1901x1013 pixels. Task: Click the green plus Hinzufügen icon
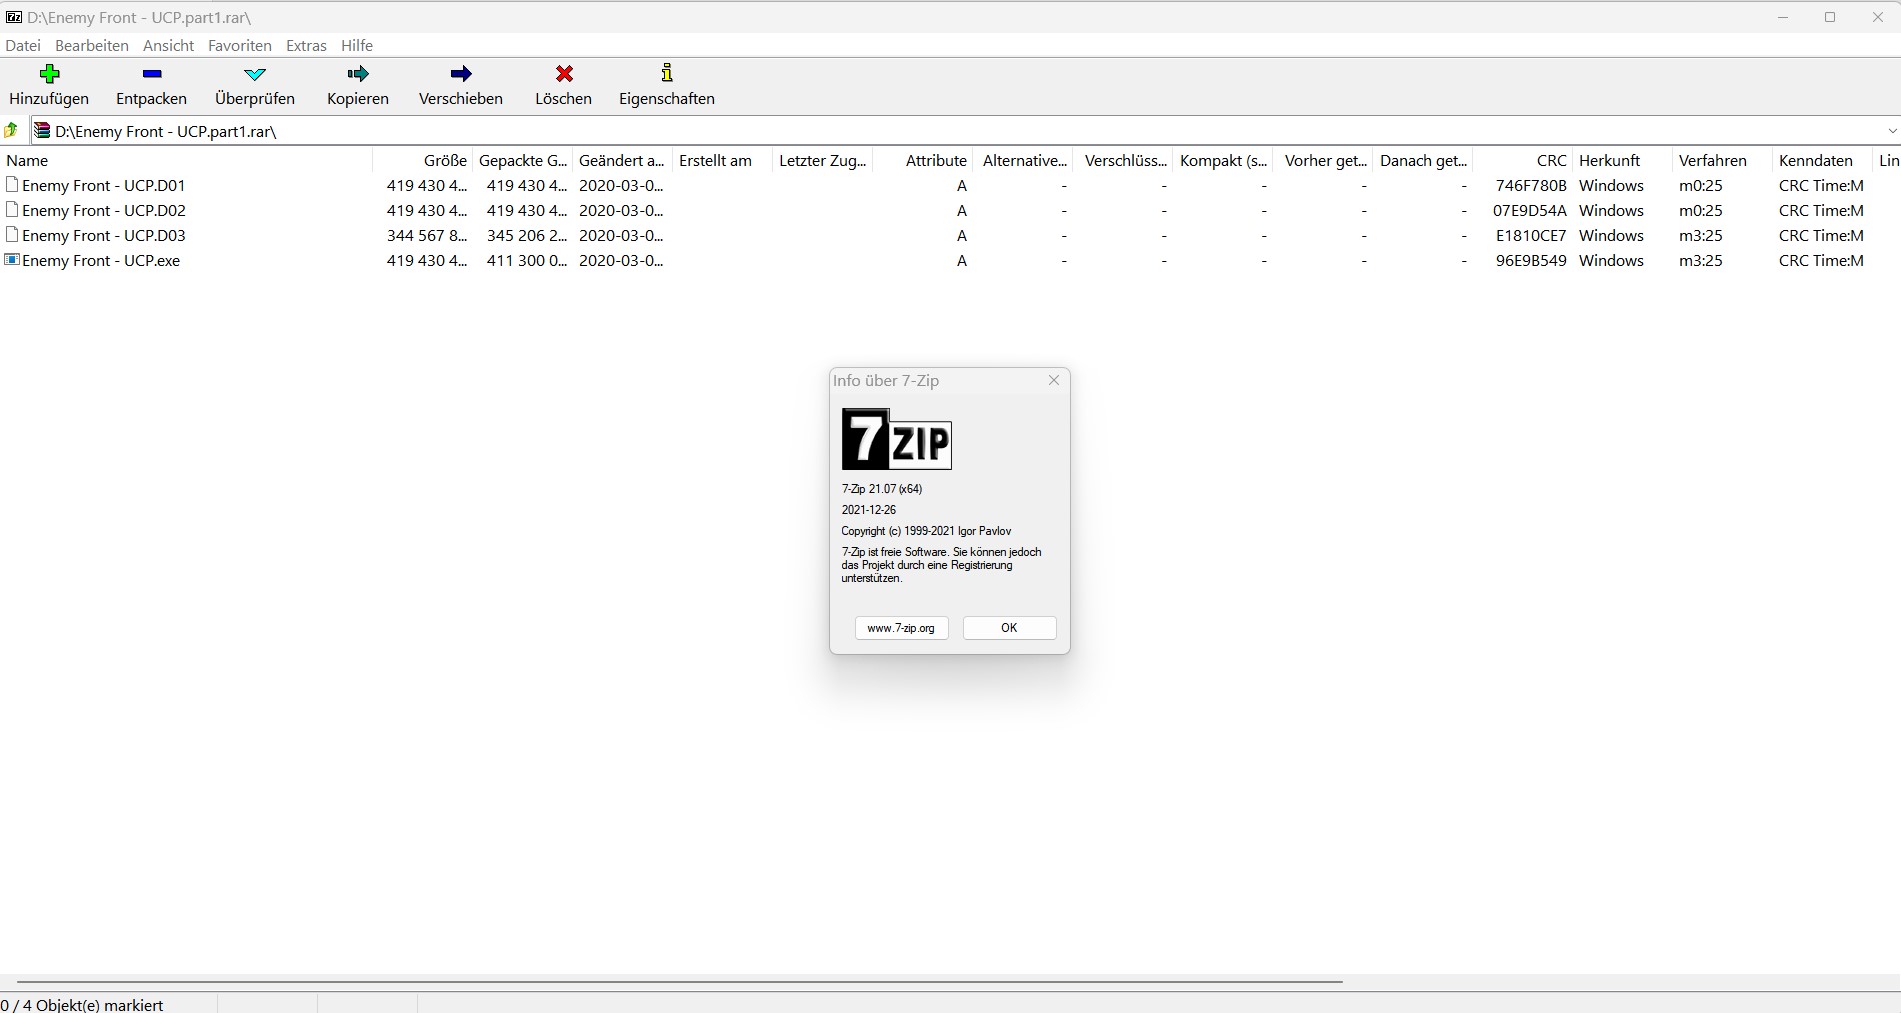click(x=49, y=74)
